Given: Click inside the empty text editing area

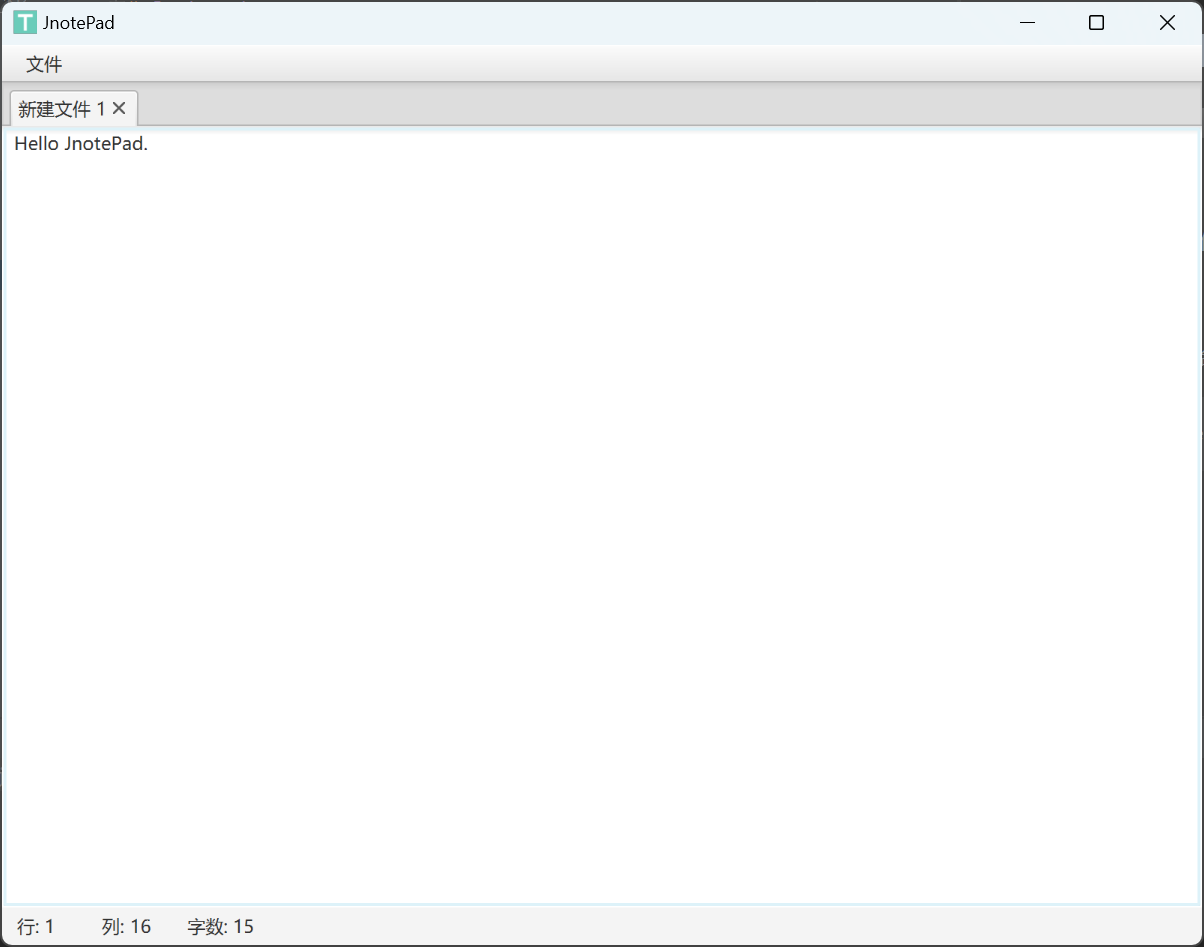Looking at the screenshot, I should pyautogui.click(x=600, y=500).
